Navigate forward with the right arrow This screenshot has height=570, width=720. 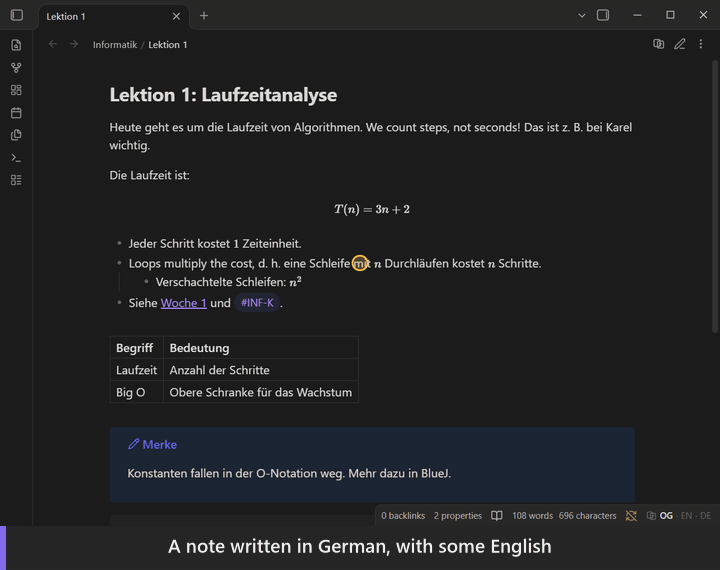pyautogui.click(x=74, y=44)
